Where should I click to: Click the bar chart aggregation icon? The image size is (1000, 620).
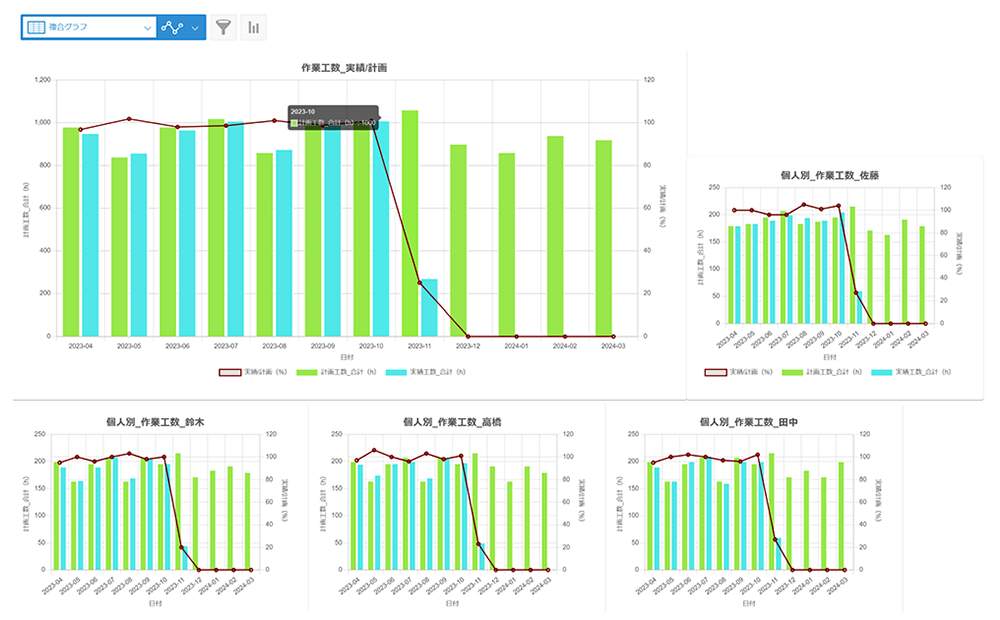pos(253,27)
